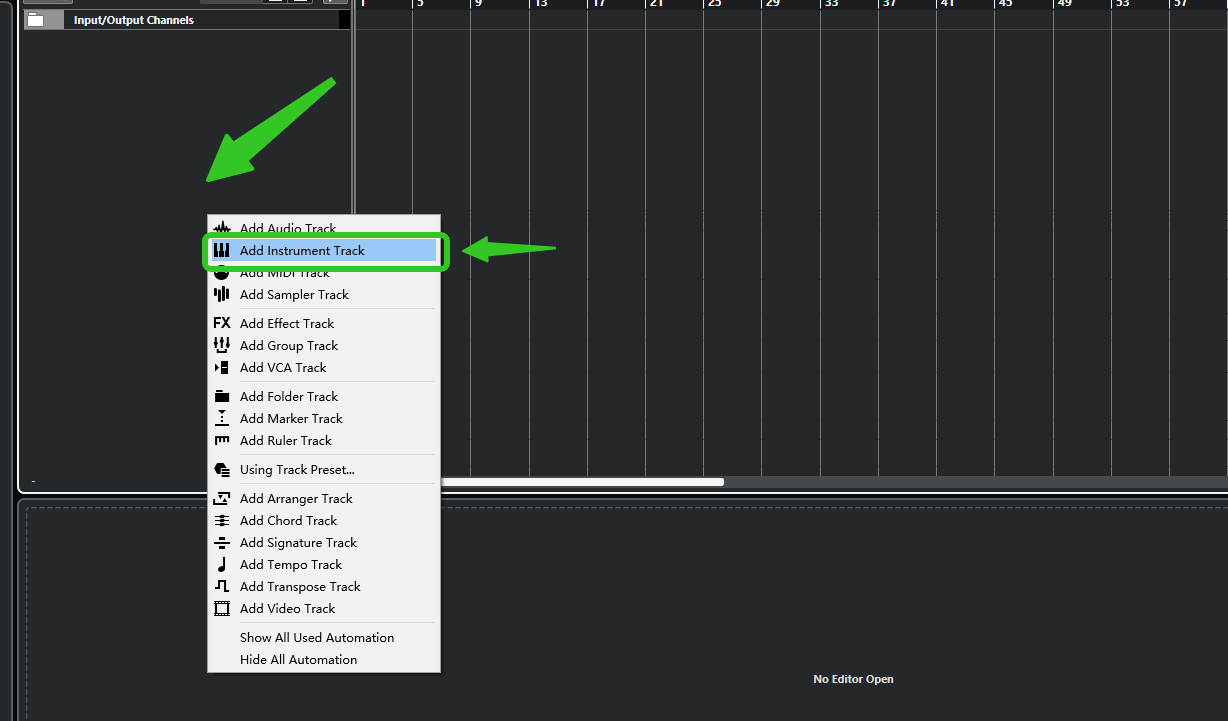Screen dimensions: 1228x721
Task: Click the waveform icon beside Add Audio Track
Action: pos(222,229)
